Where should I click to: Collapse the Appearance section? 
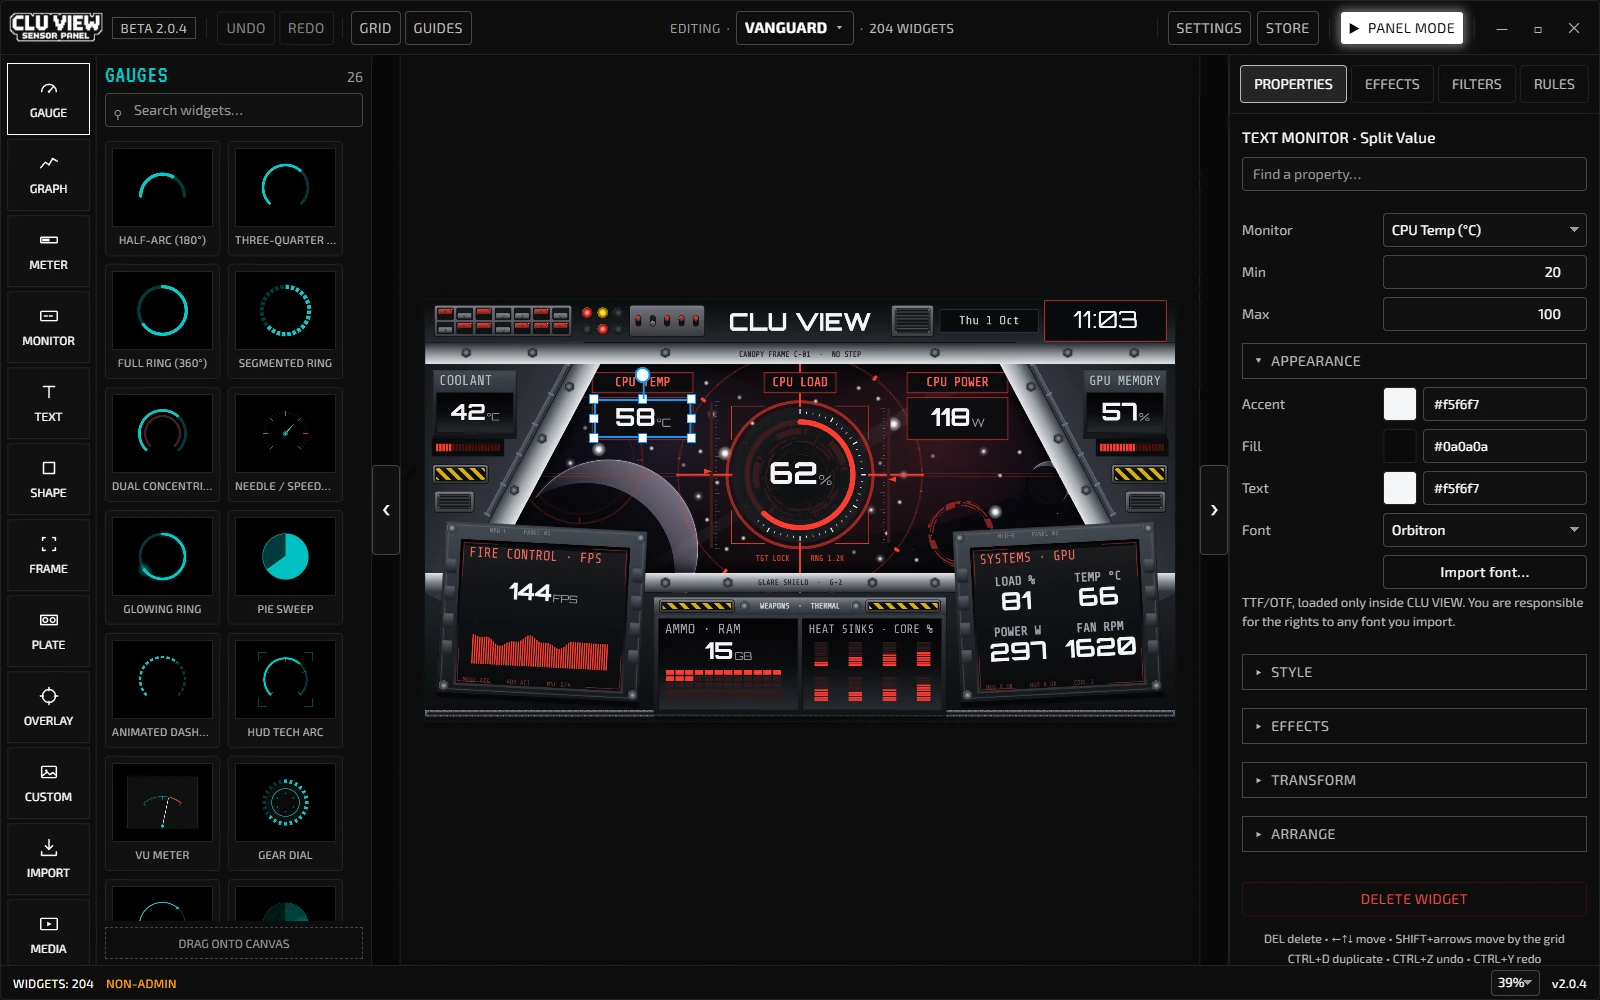(x=1414, y=361)
